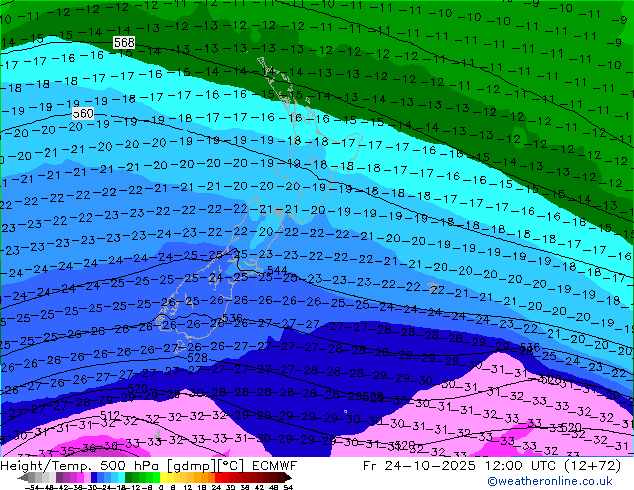Click the dark blue swatch in temperature legend
634x490 pixels.
coord(94,477)
